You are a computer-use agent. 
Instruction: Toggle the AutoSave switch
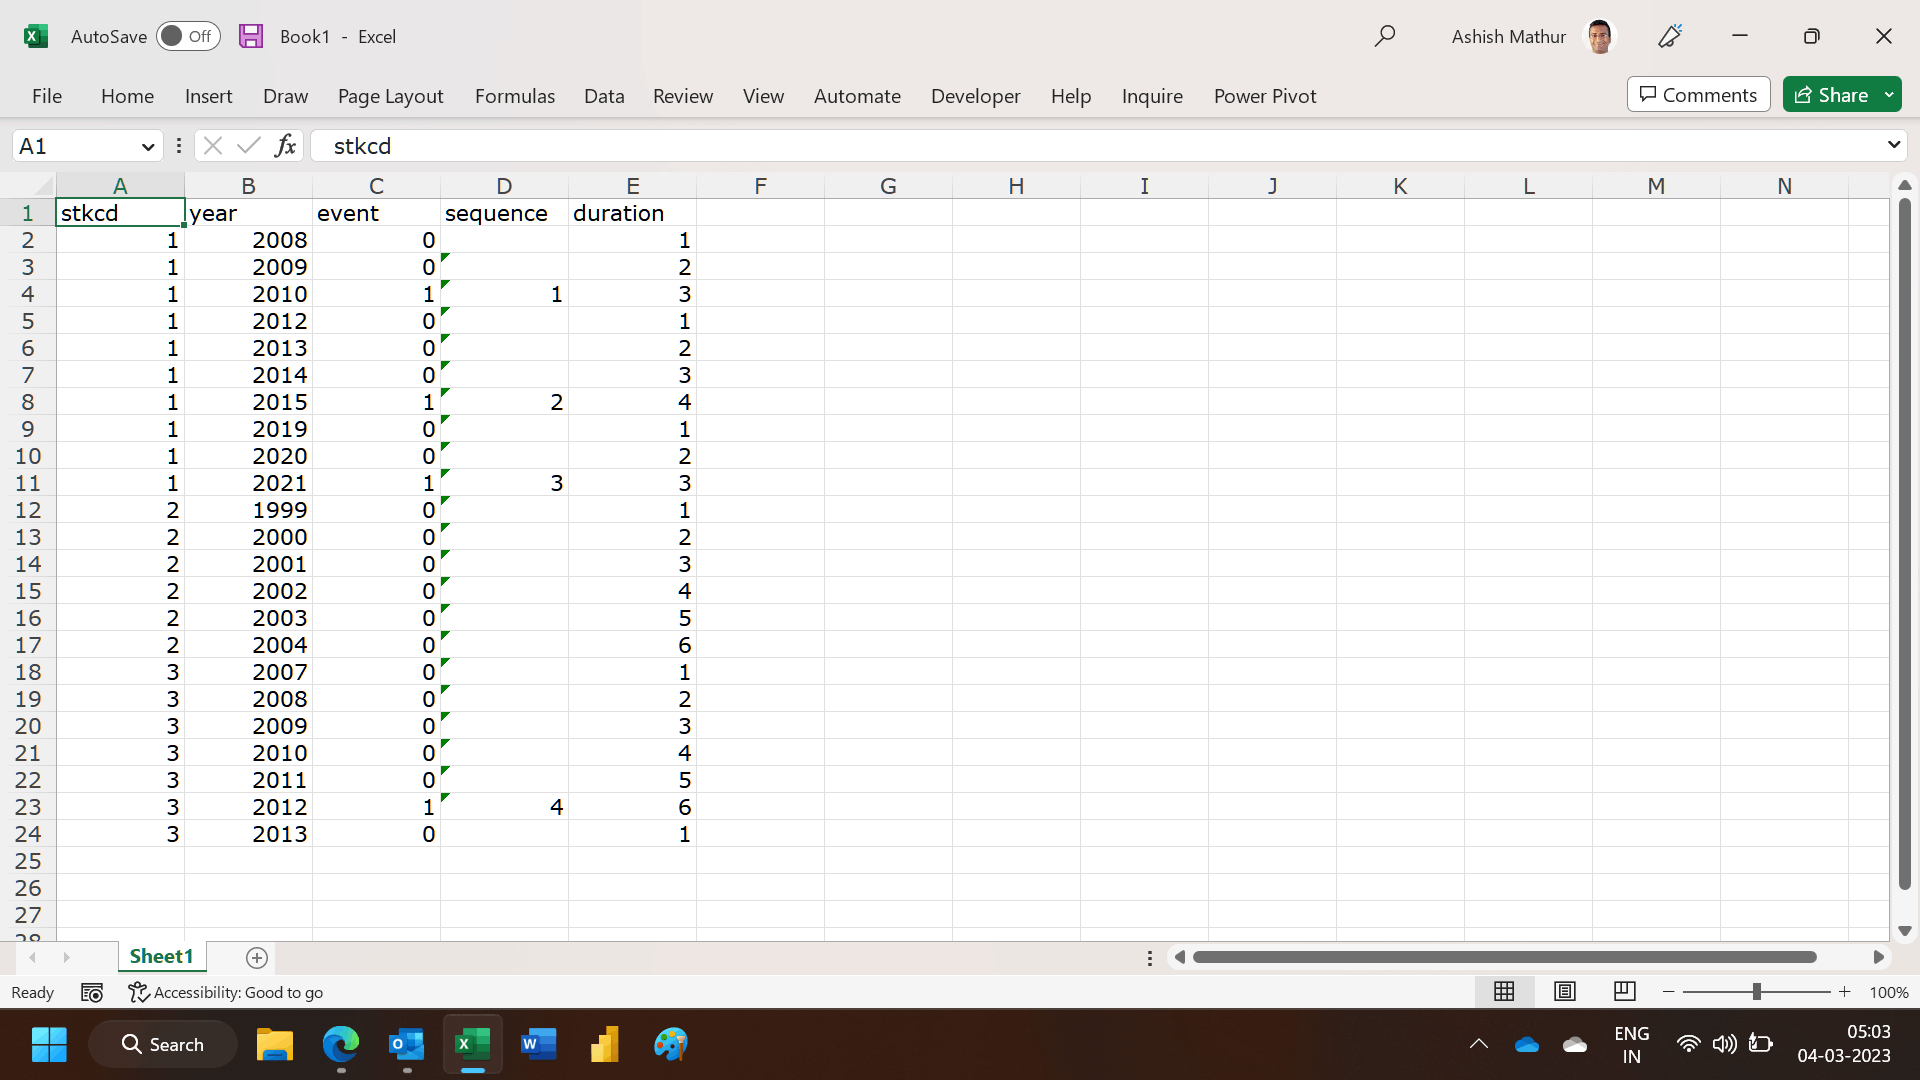click(188, 36)
